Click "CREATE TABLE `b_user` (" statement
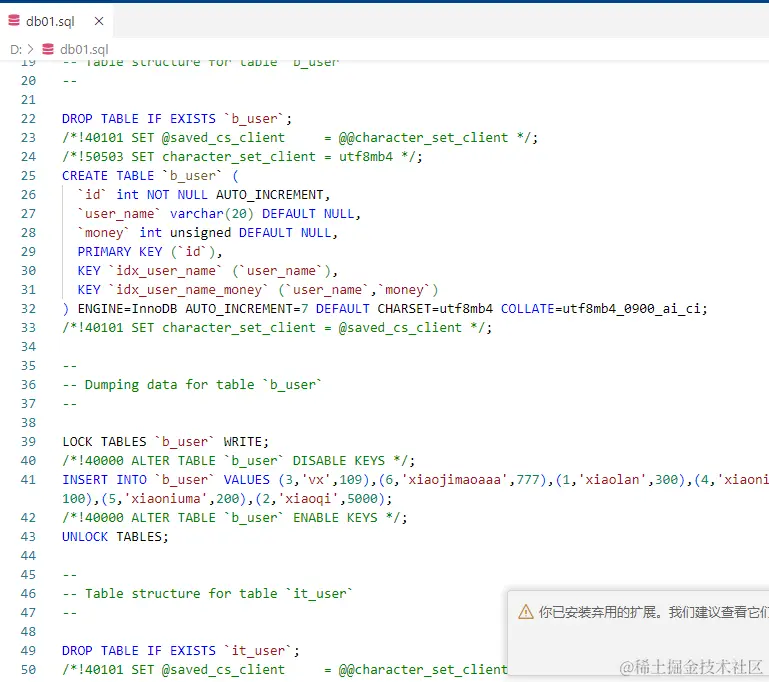 tap(150, 176)
